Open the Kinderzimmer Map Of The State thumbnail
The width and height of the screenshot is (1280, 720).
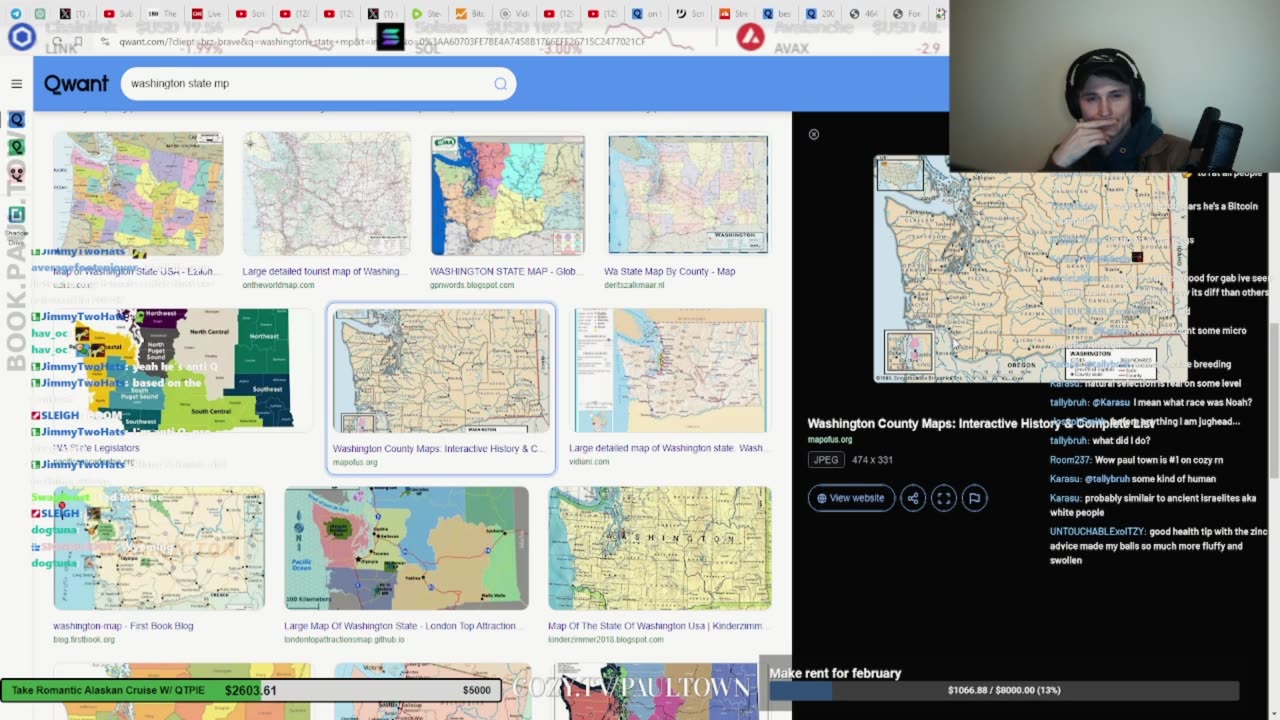tap(660, 548)
